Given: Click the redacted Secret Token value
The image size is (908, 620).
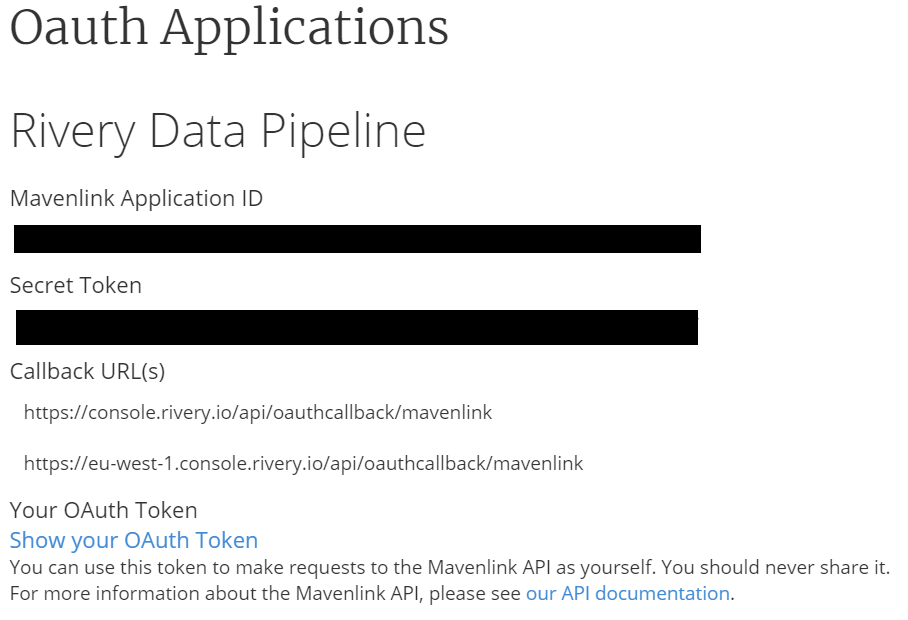Looking at the screenshot, I should (357, 327).
